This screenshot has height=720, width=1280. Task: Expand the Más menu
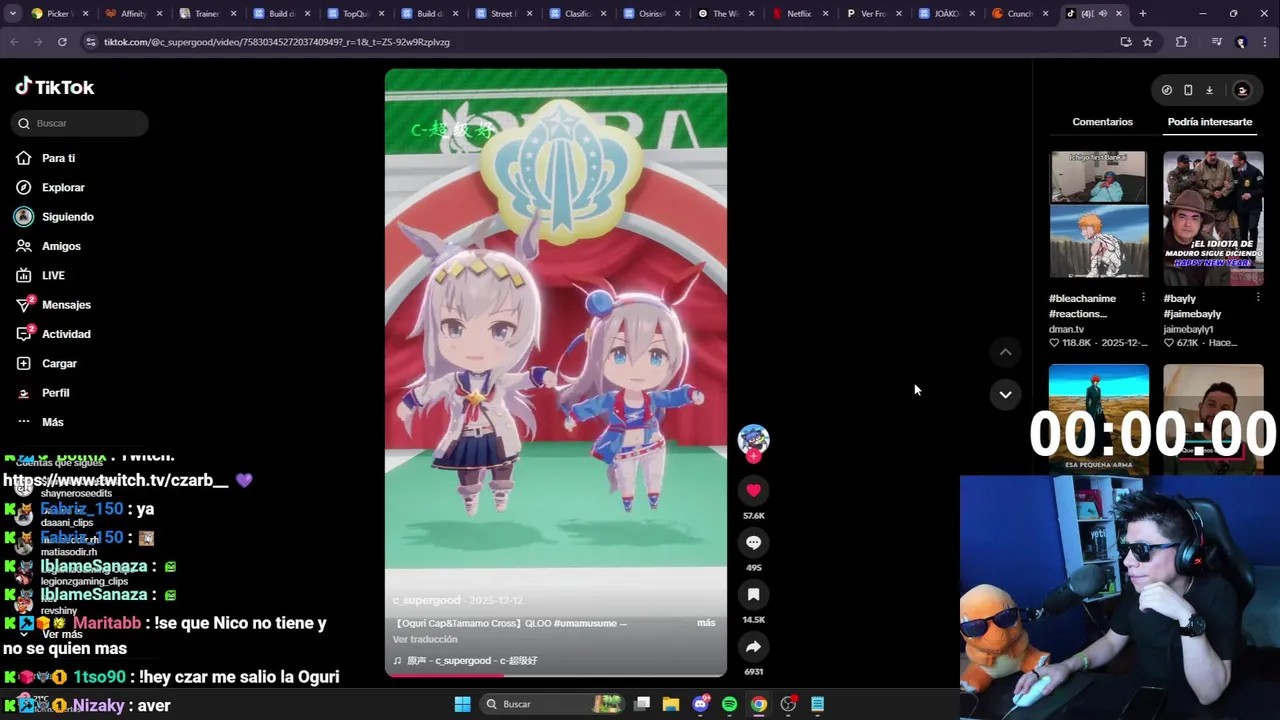pyautogui.click(x=52, y=422)
